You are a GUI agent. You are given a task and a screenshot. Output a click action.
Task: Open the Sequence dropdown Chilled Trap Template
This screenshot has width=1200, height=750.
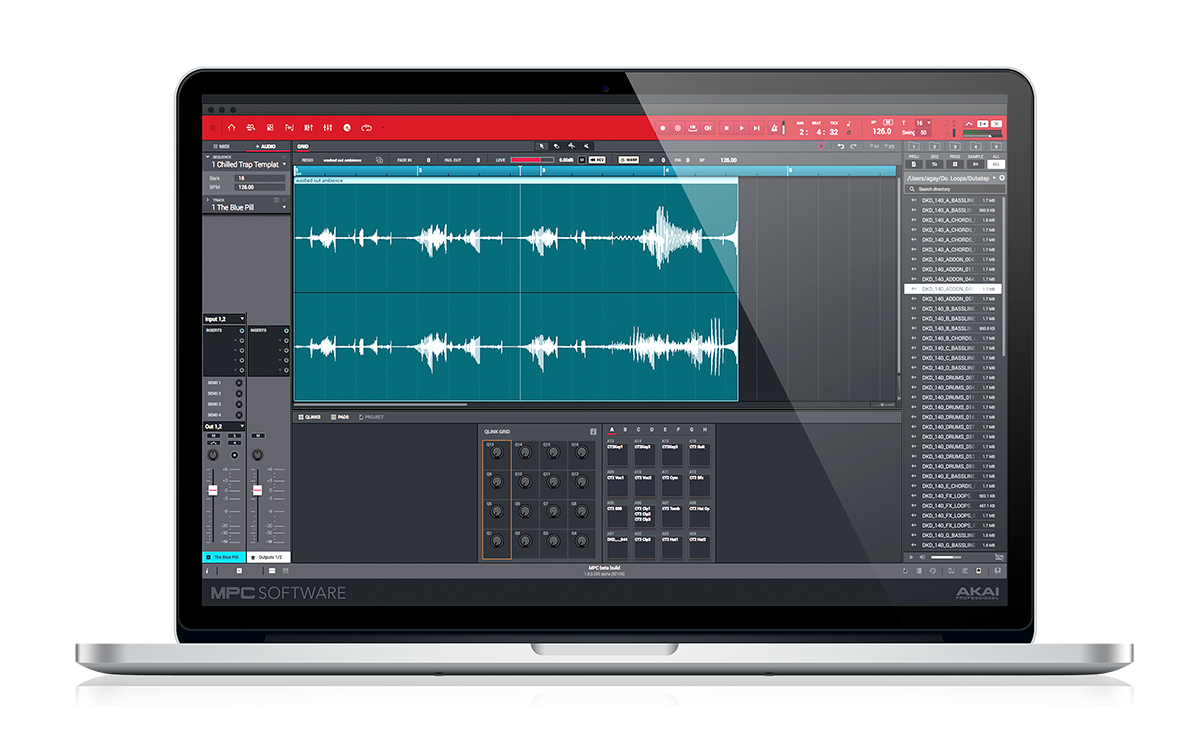point(246,164)
